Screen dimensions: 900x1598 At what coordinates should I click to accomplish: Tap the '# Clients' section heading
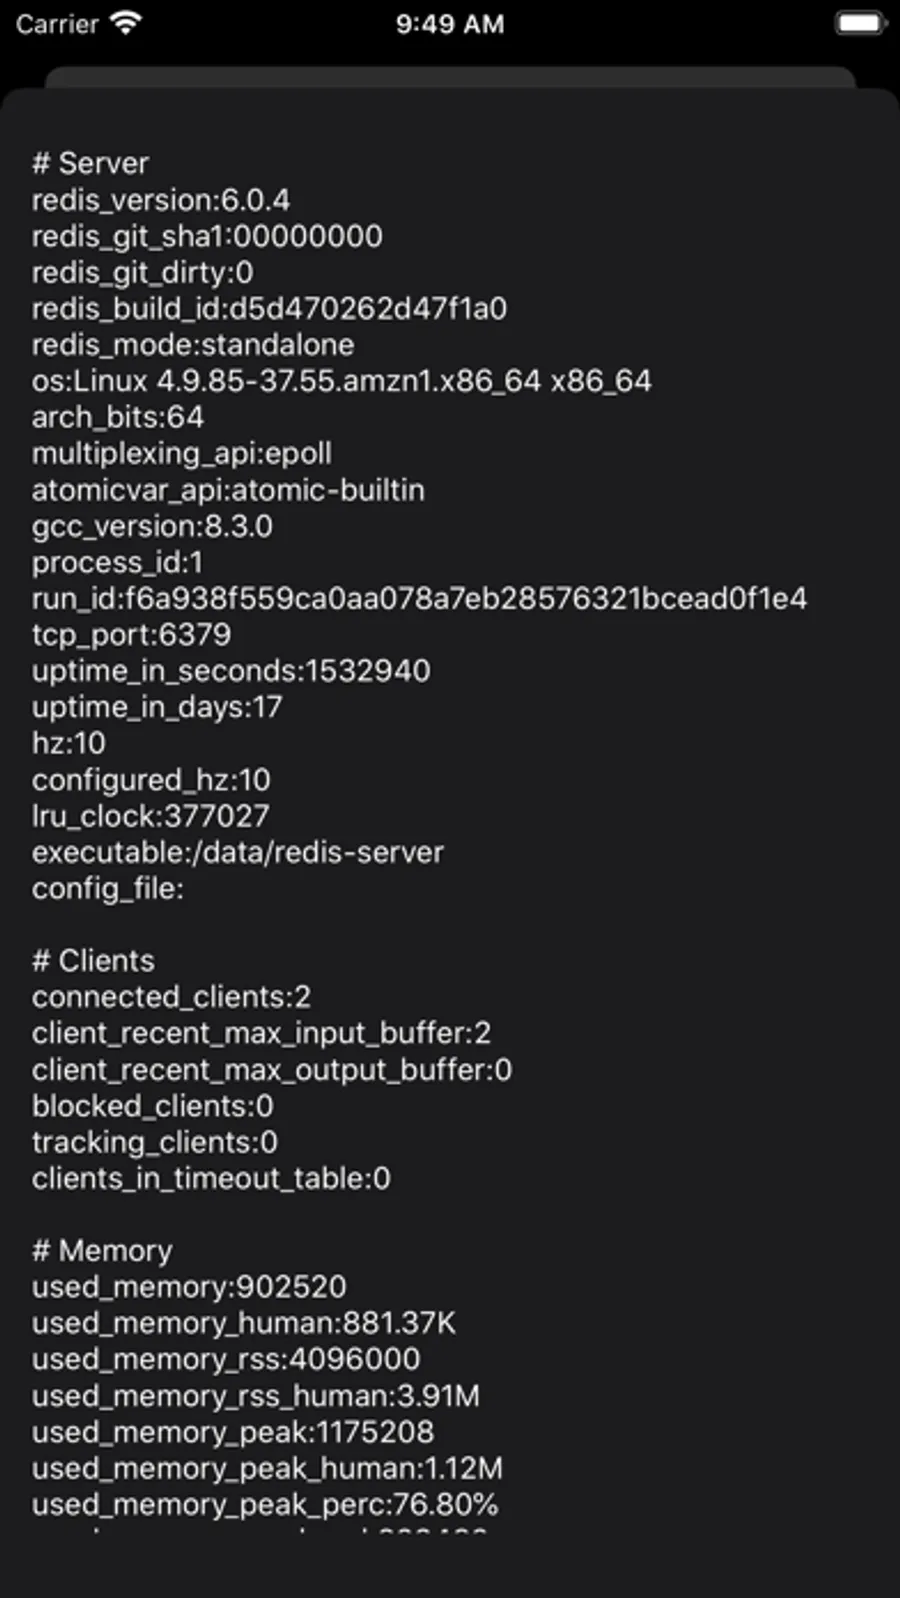pyautogui.click(x=93, y=961)
